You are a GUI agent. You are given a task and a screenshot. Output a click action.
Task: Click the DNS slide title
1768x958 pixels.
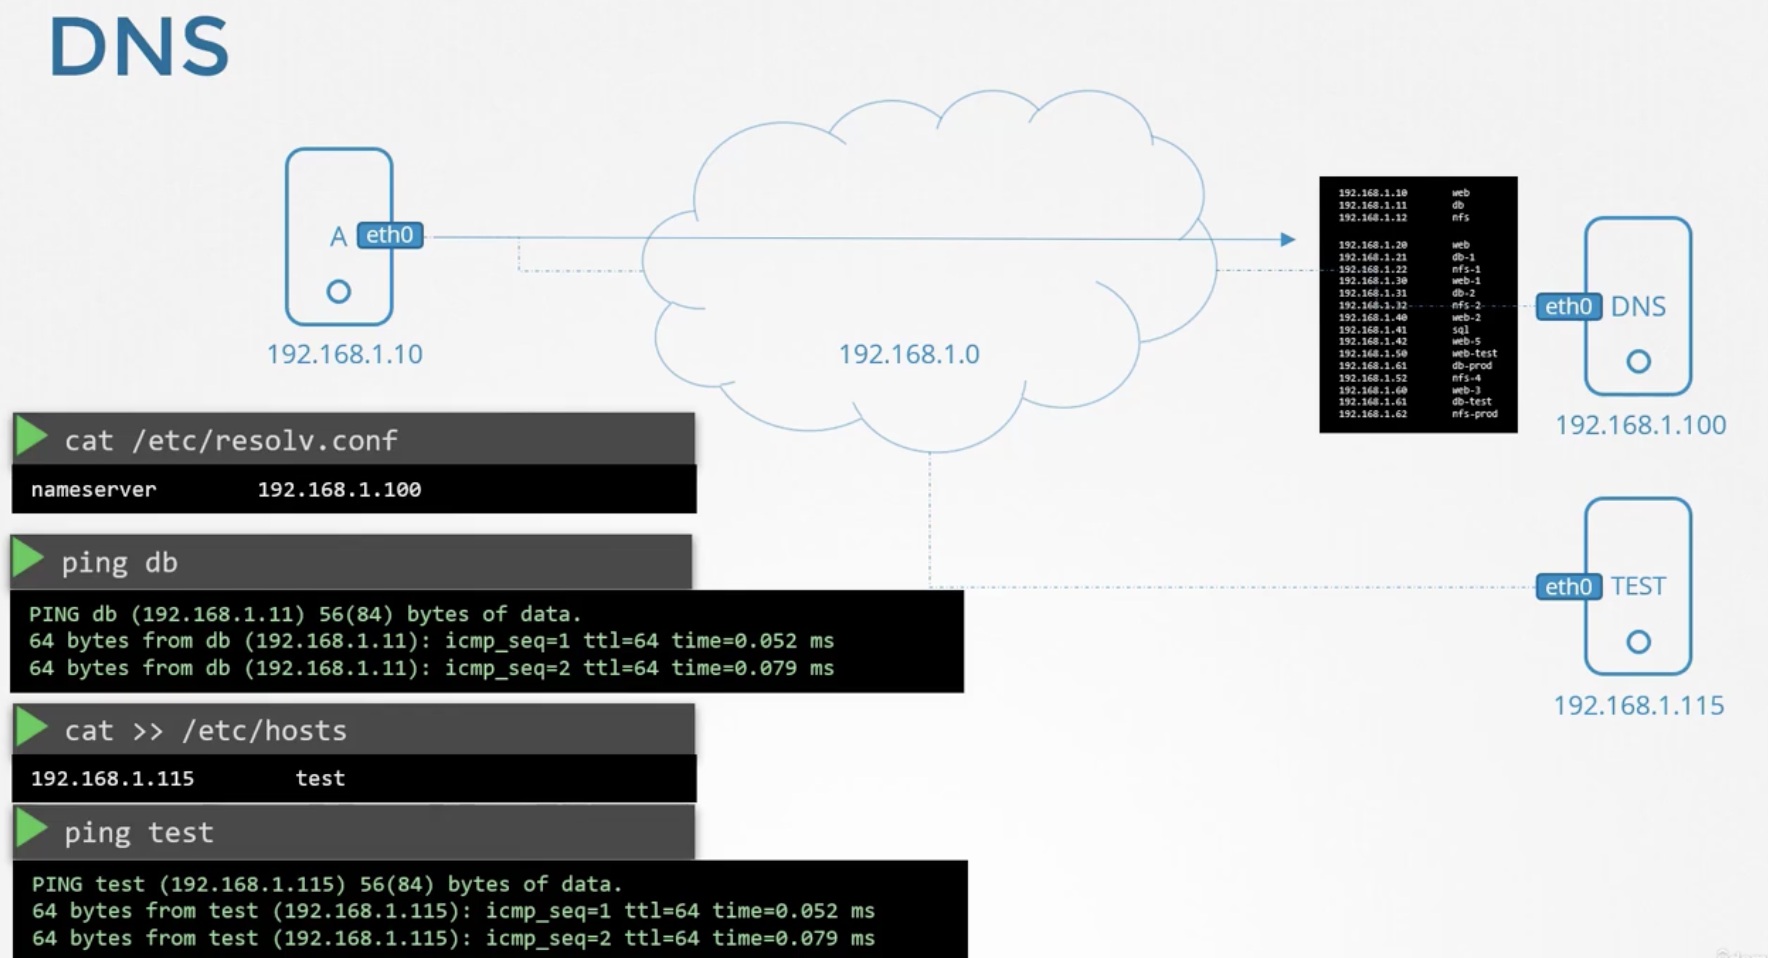pyautogui.click(x=139, y=47)
